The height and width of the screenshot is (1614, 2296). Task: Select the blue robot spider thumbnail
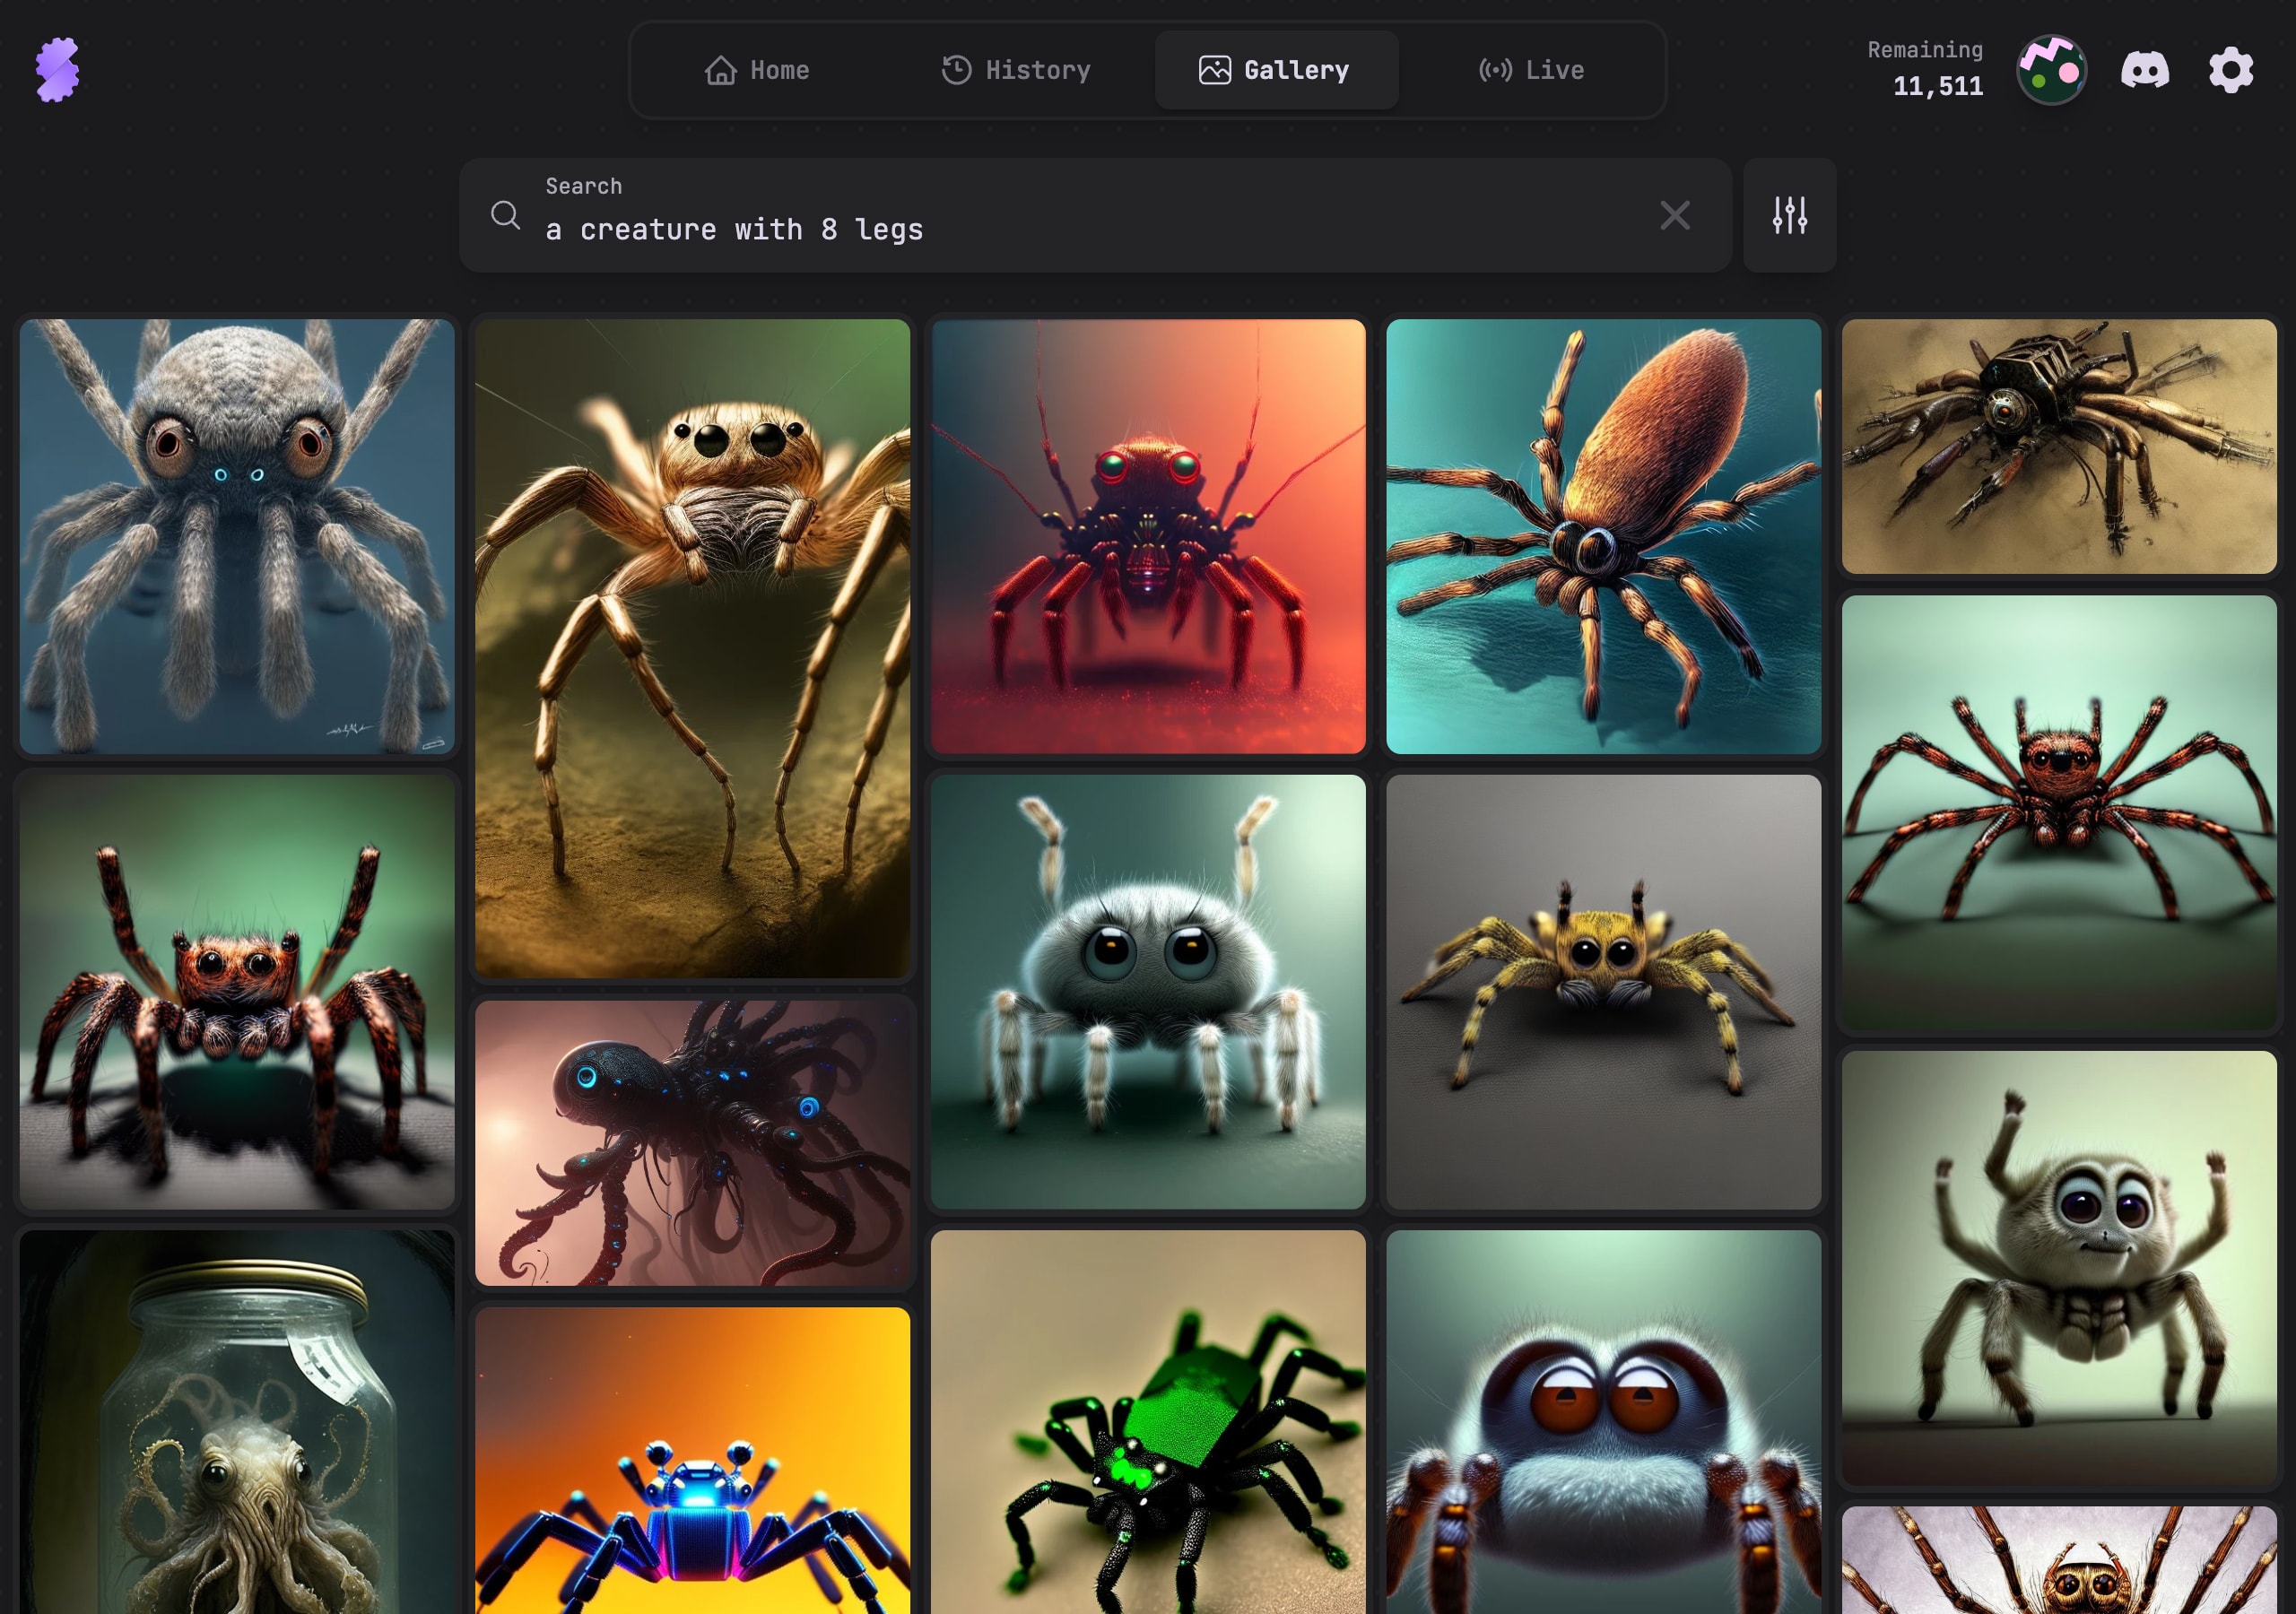click(x=692, y=1460)
